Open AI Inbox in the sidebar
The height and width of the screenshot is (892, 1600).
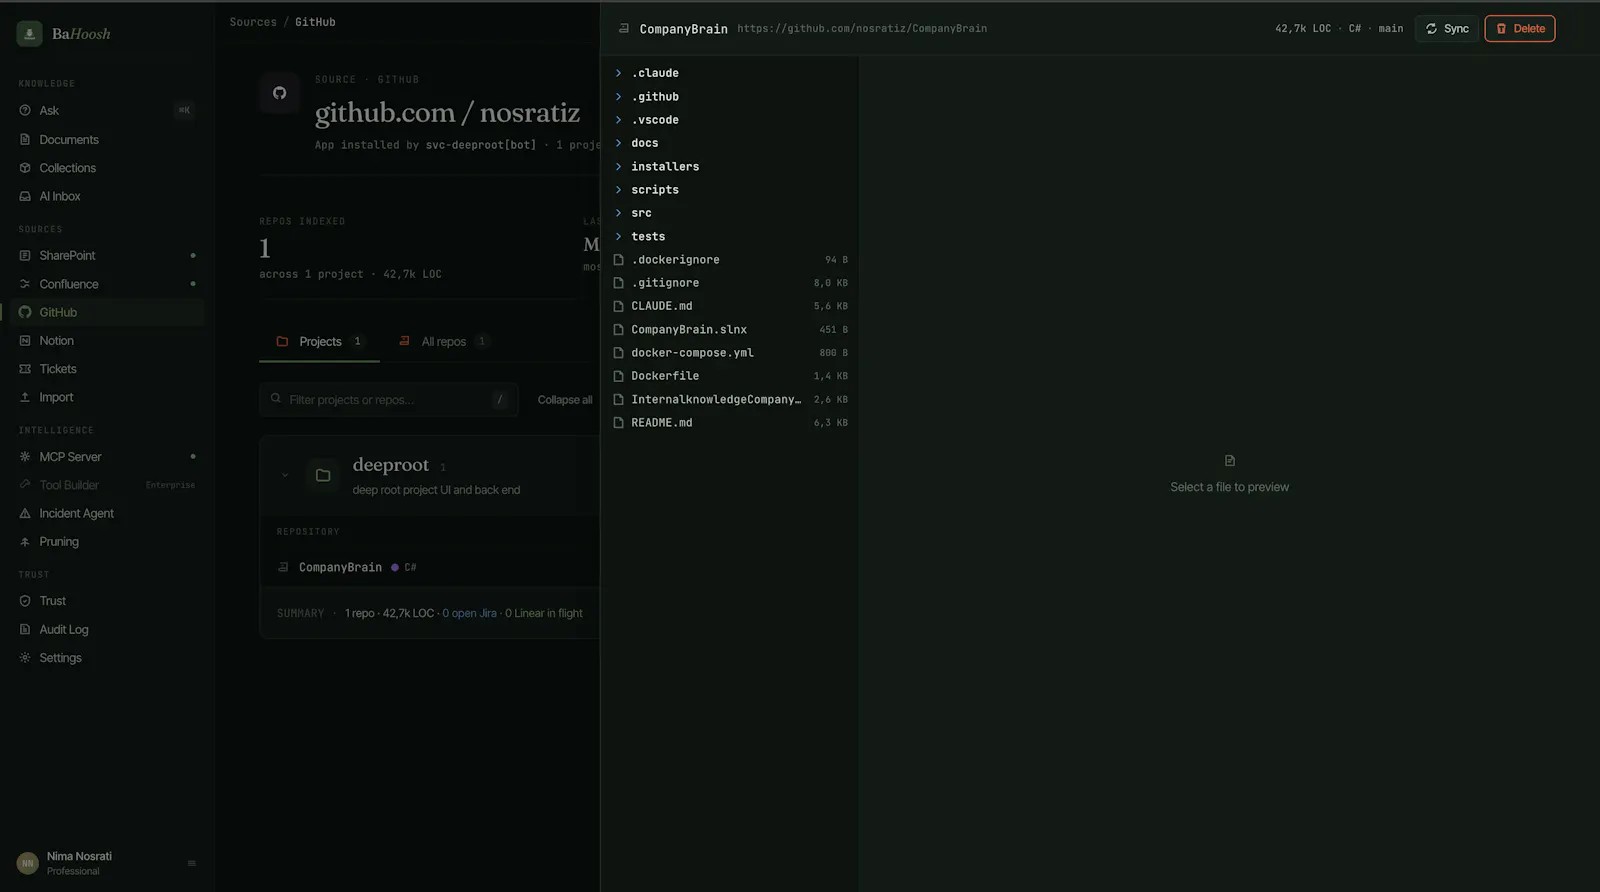click(108, 197)
